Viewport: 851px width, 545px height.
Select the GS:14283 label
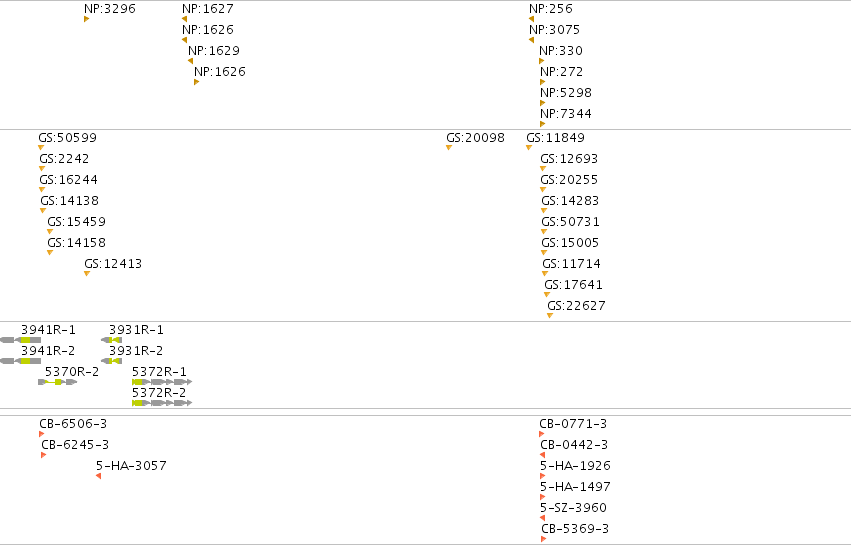[x=570, y=201]
